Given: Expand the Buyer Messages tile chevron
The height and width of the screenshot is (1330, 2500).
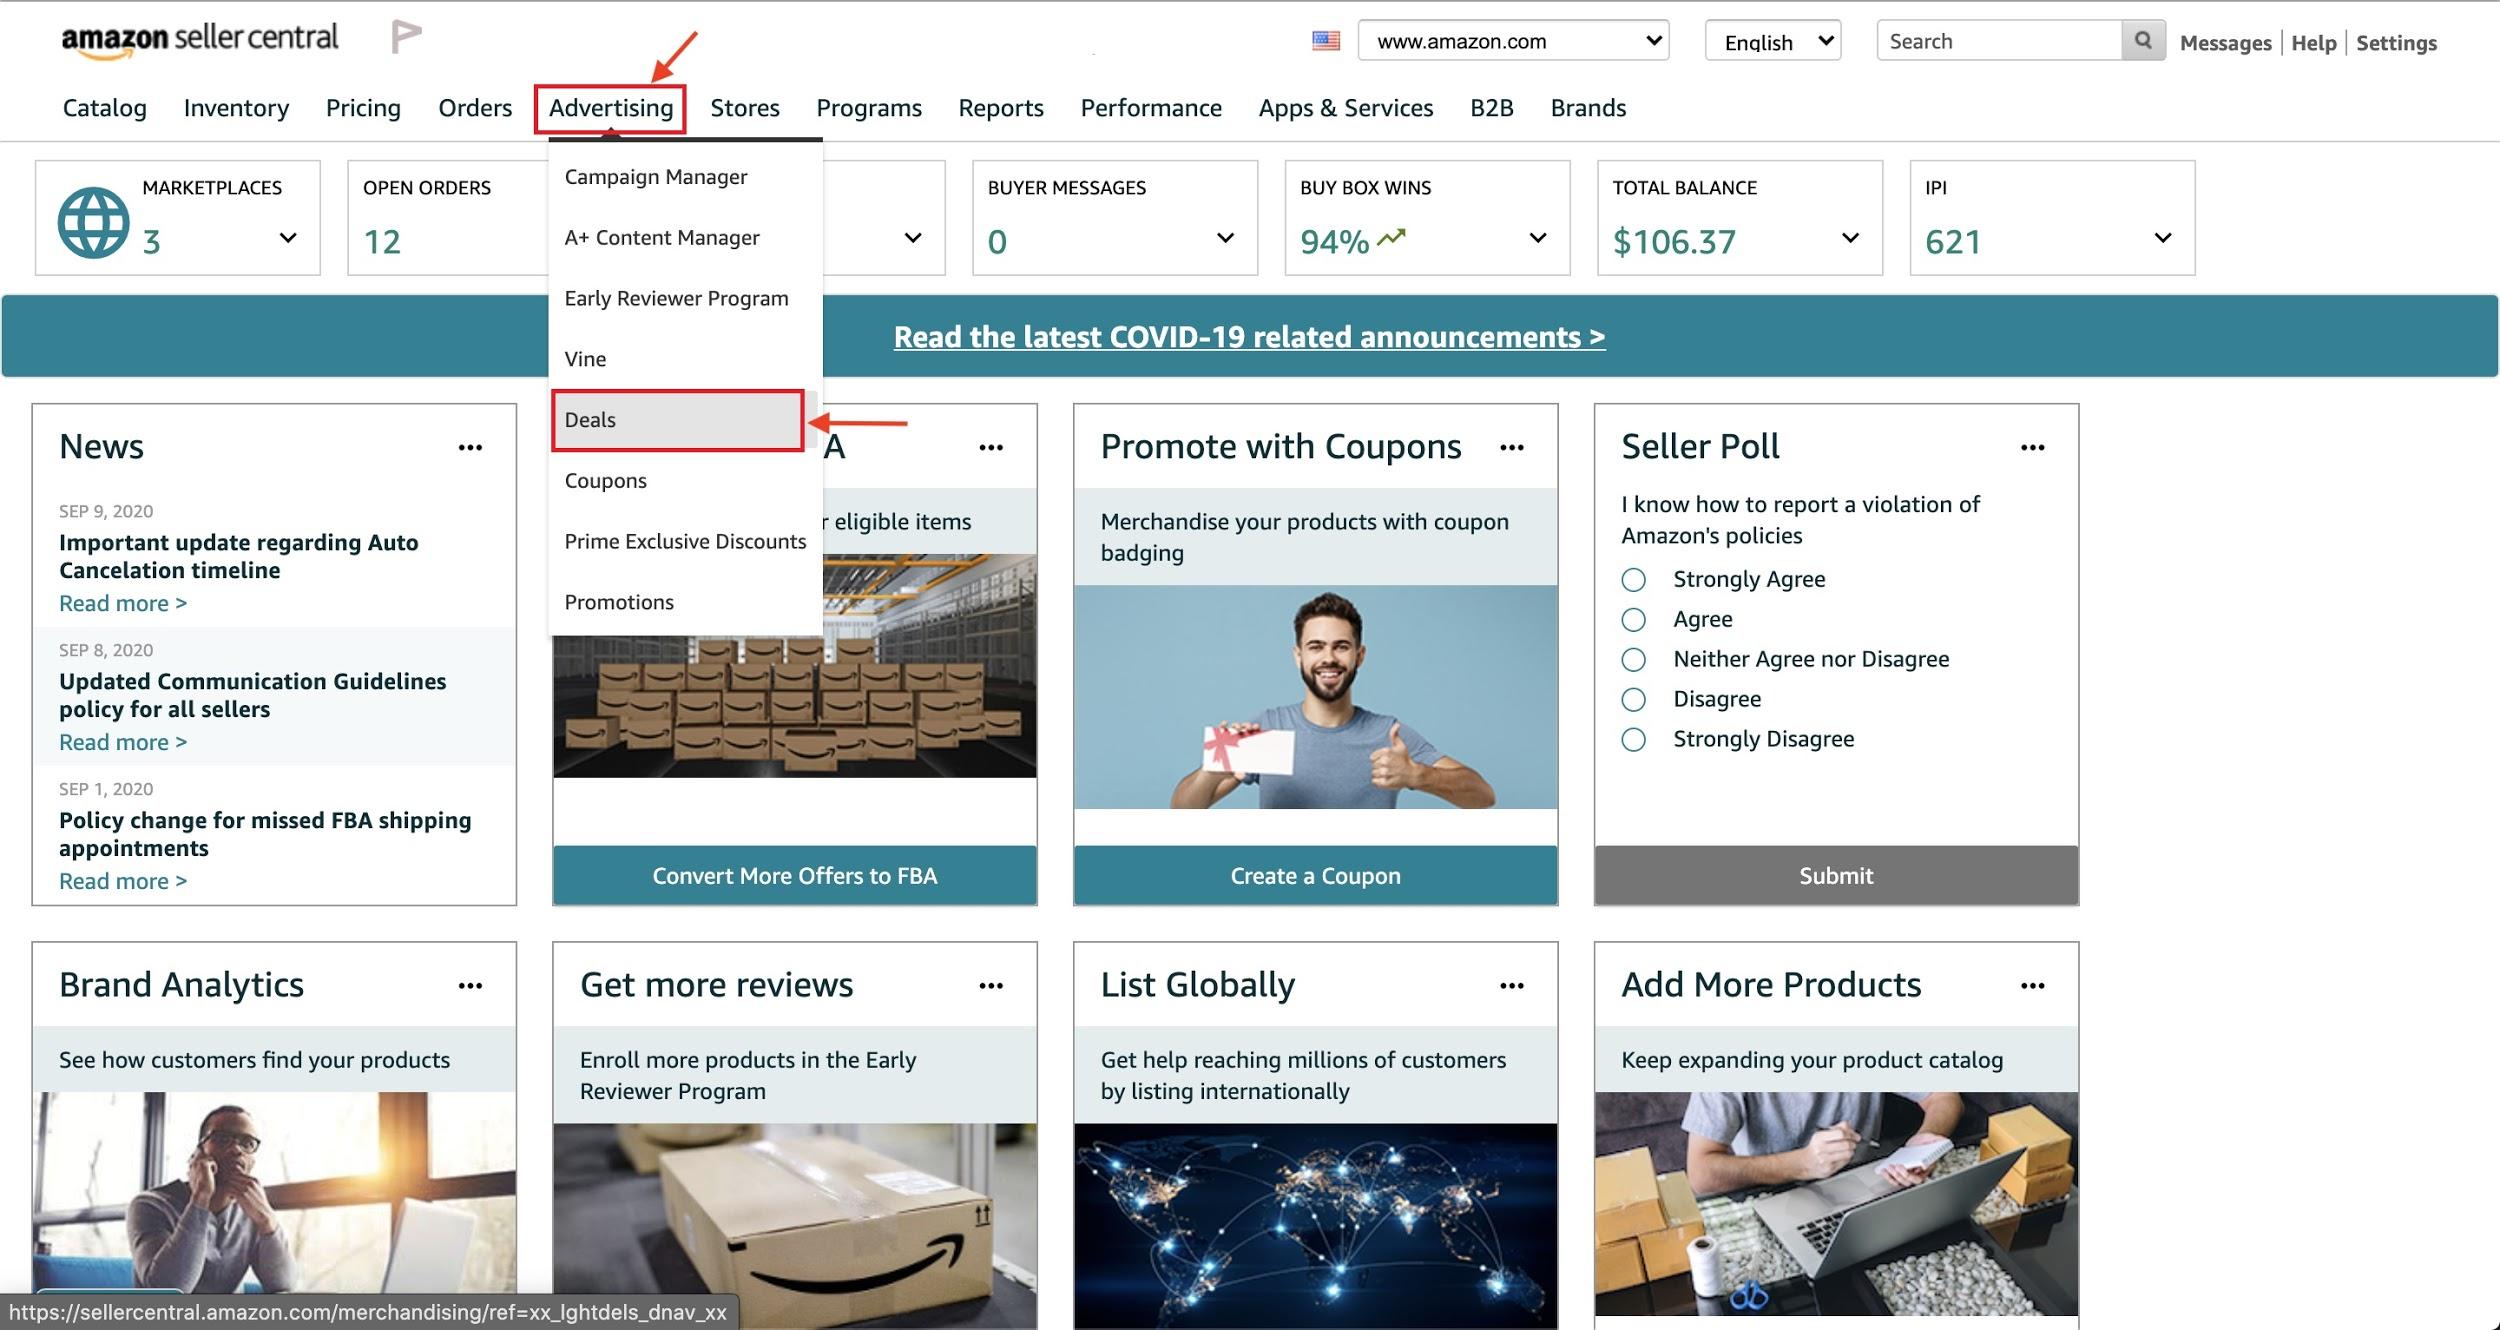Looking at the screenshot, I should [x=1225, y=238].
